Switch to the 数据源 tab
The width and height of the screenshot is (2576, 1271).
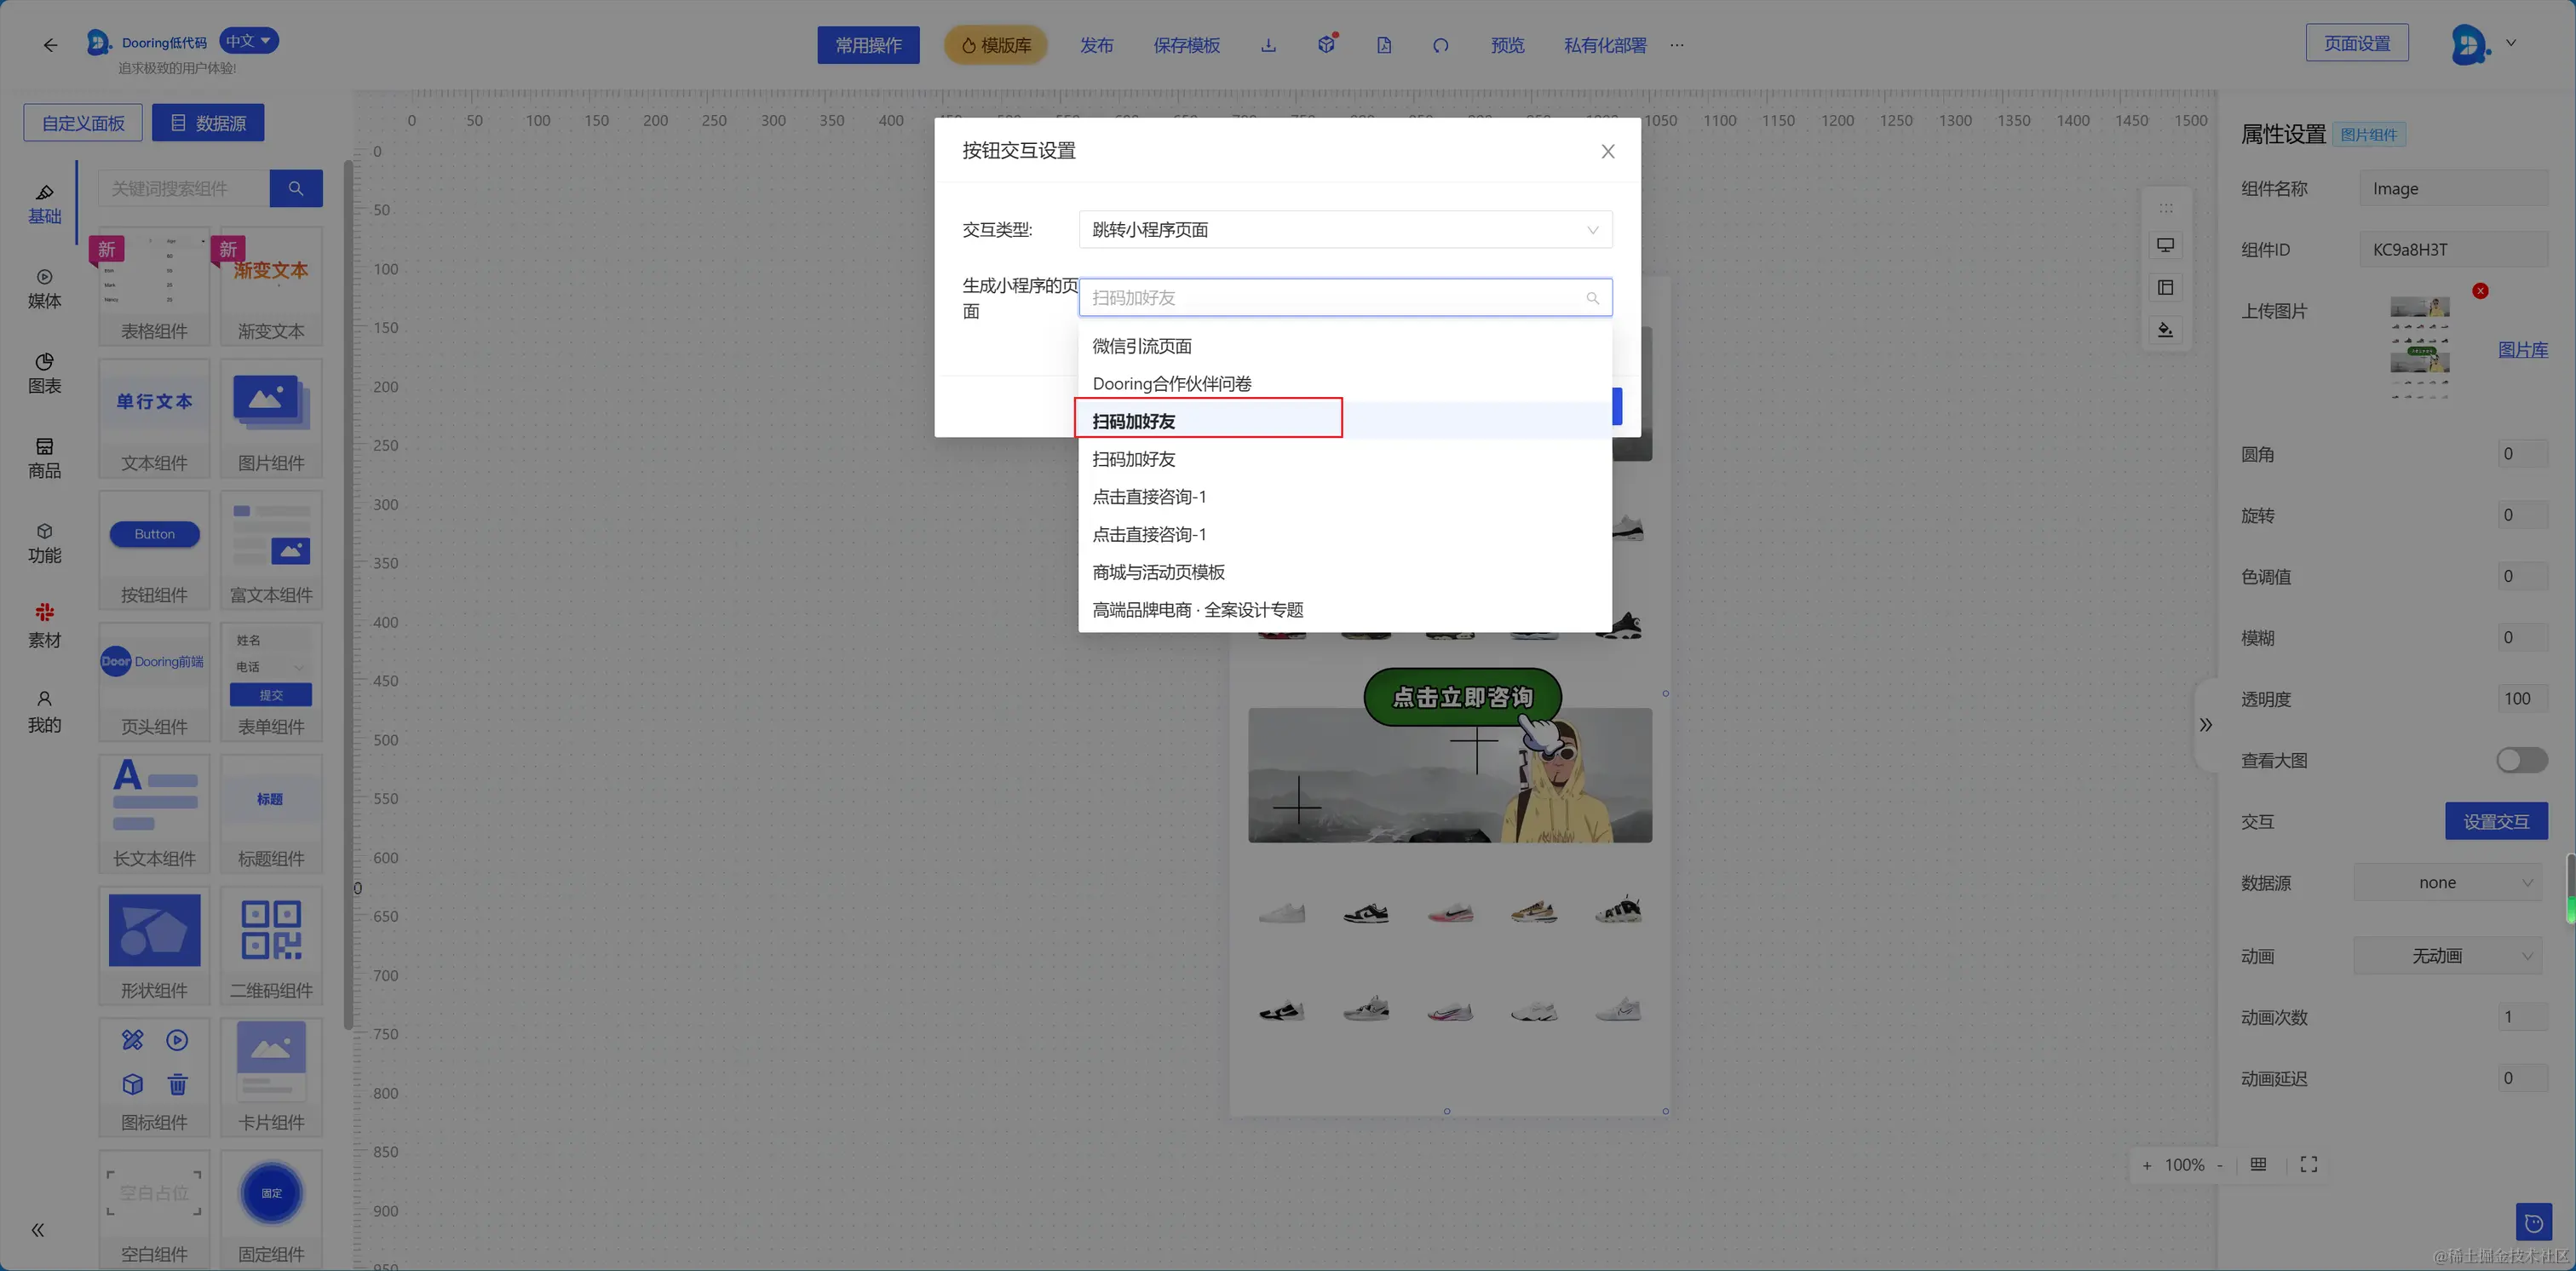pos(208,123)
